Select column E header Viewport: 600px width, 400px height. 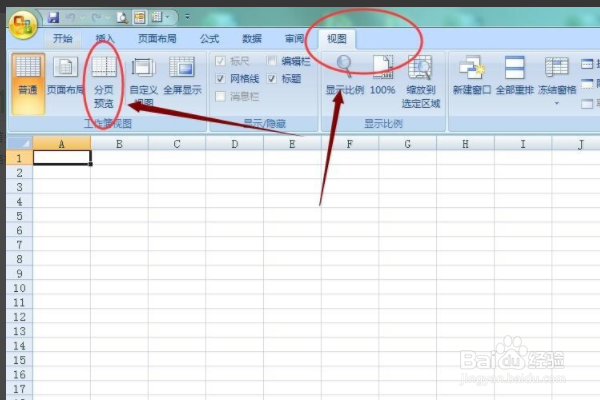point(292,144)
